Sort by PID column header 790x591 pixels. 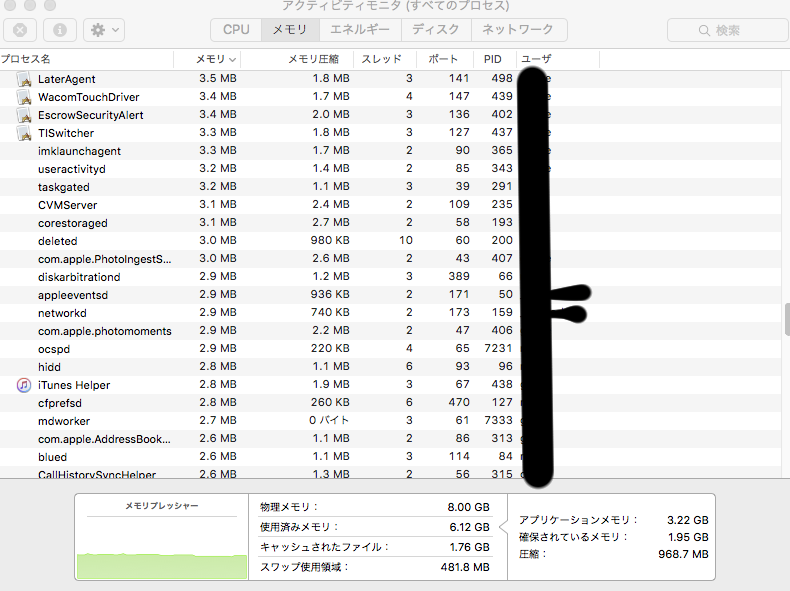(x=493, y=59)
